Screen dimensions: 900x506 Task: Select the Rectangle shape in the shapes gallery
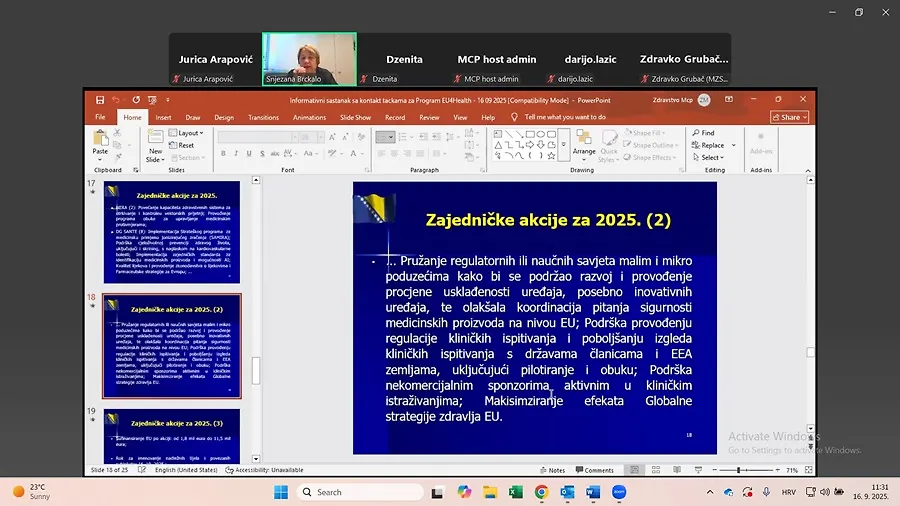[530, 134]
